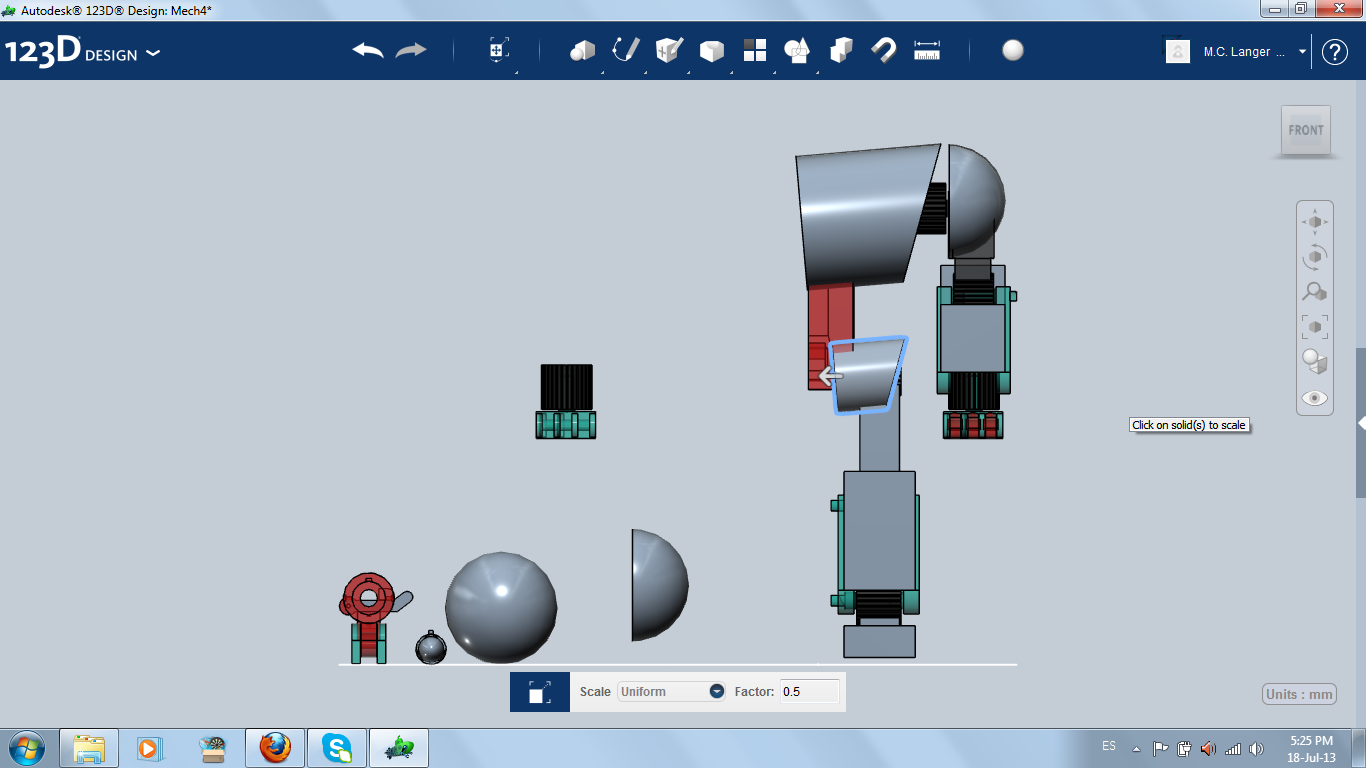Undo the last action
The width and height of the screenshot is (1366, 768).
point(368,51)
